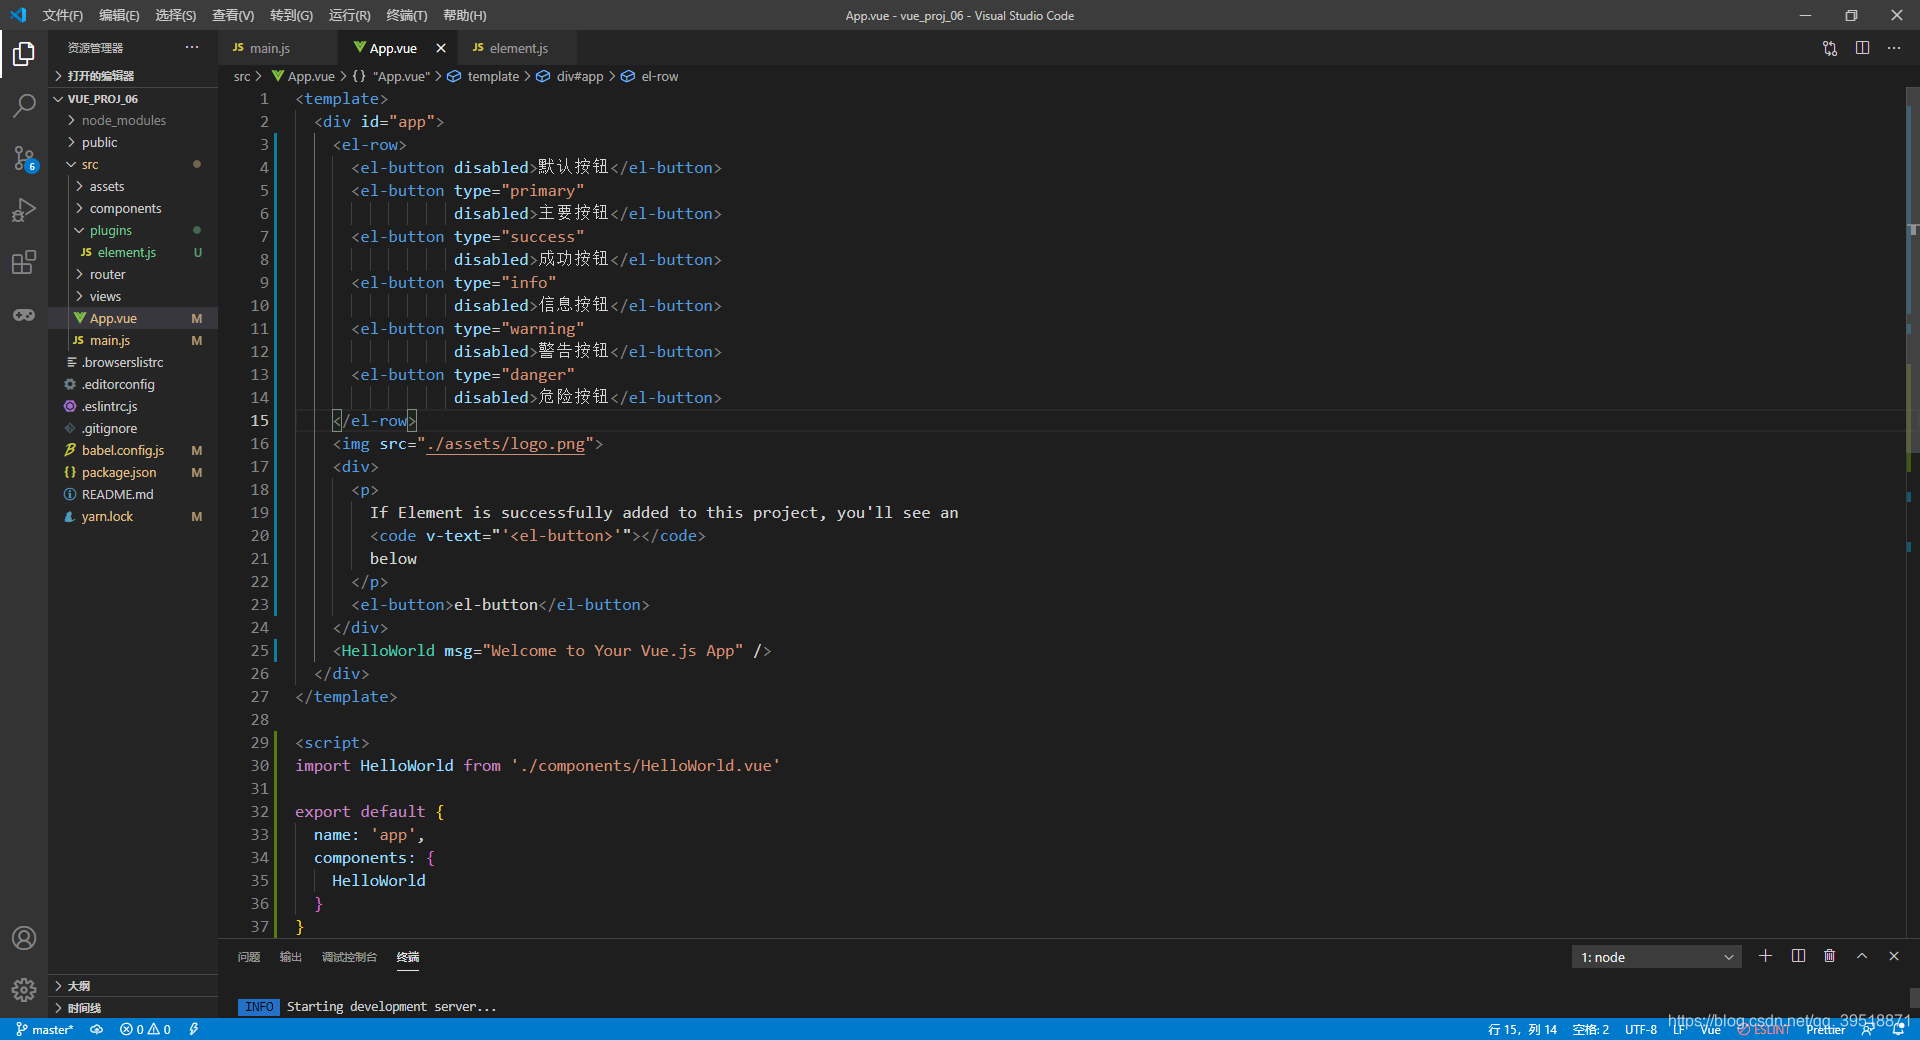Image resolution: width=1920 pixels, height=1040 pixels.
Task: Open changes compare icon in editor toolbar
Action: coord(1830,48)
